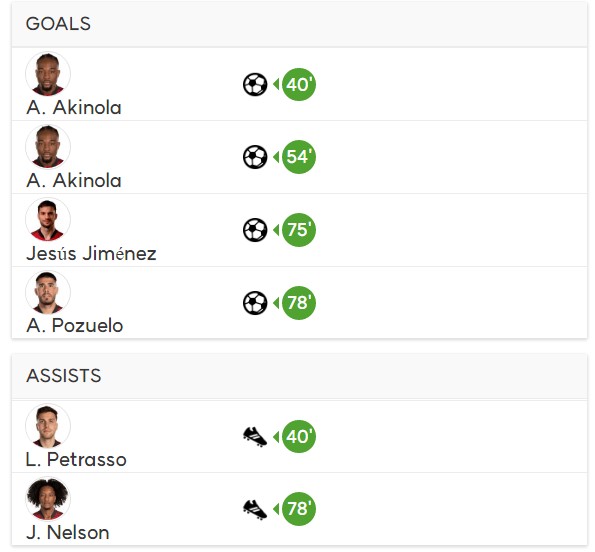Select the green 40' goal minute badge
Image resolution: width=595 pixels, height=552 pixels.
pos(299,84)
